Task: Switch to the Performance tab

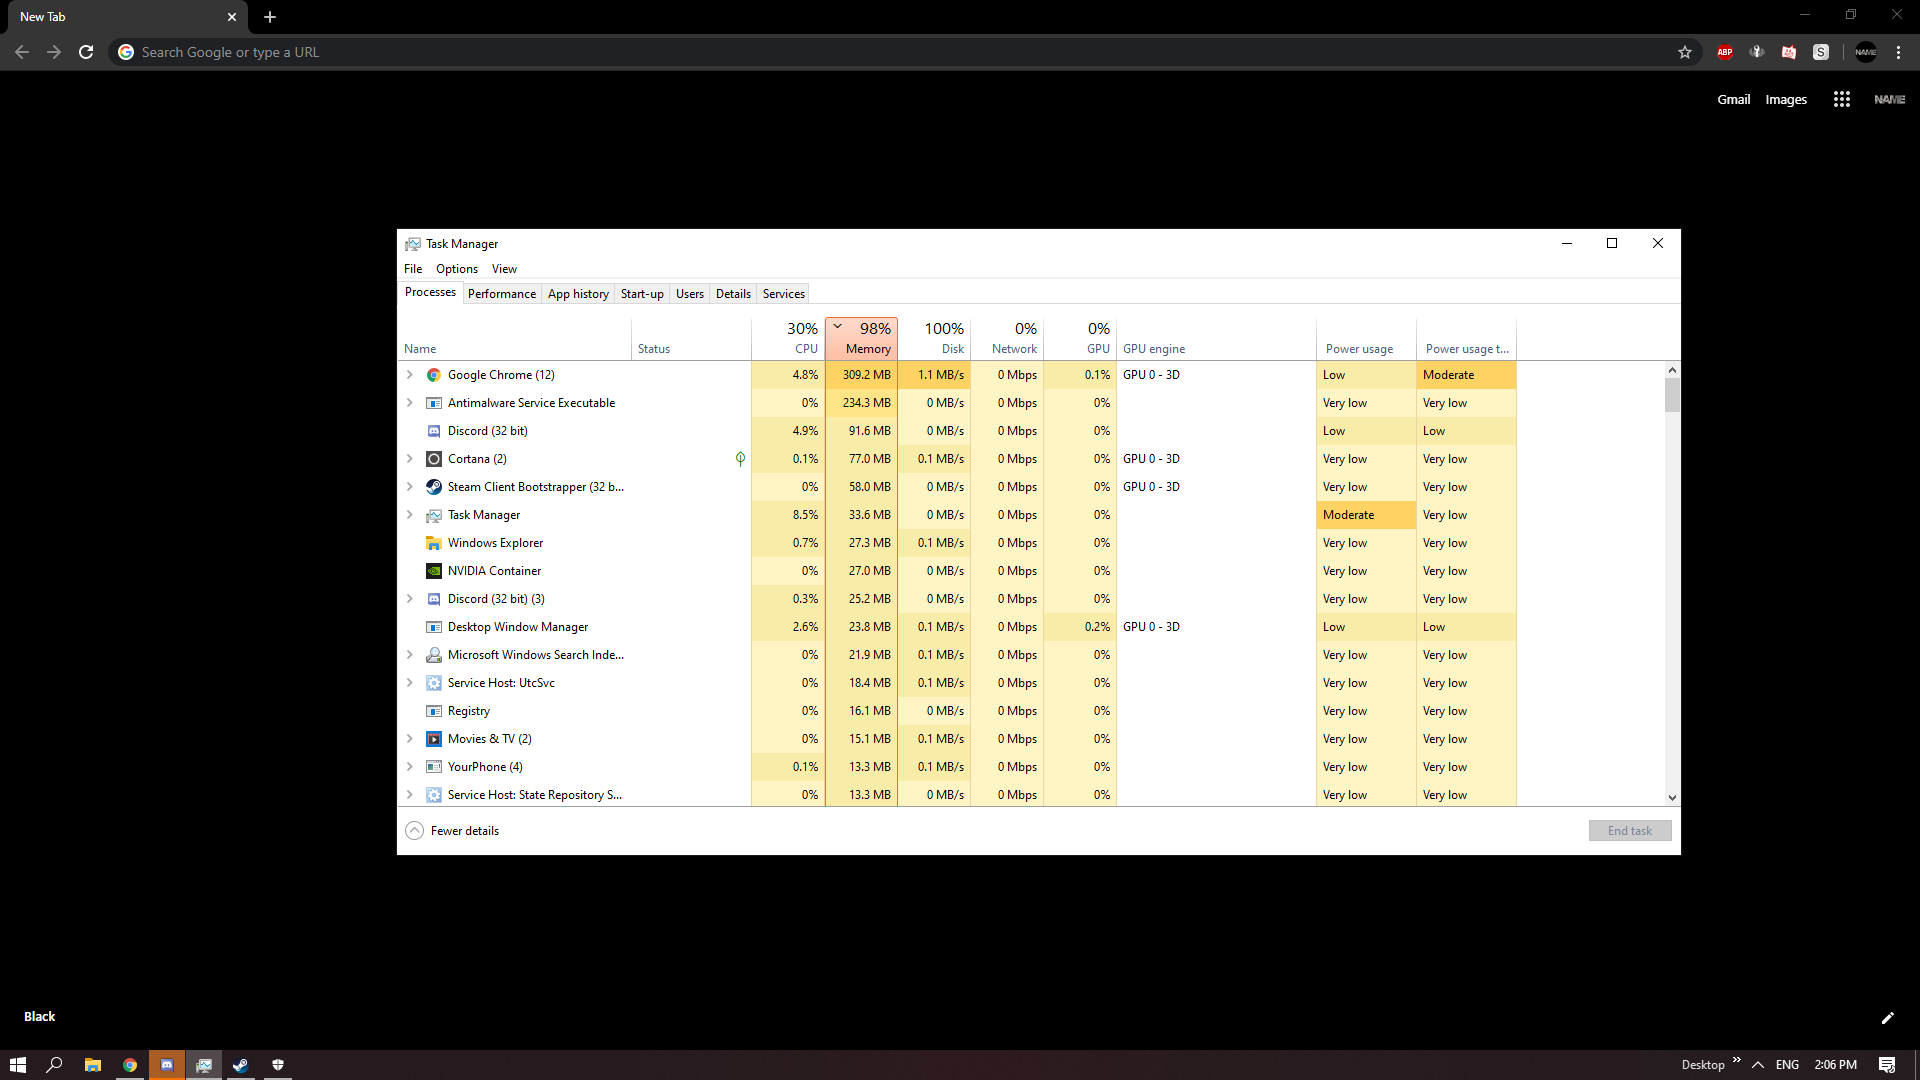Action: click(501, 293)
